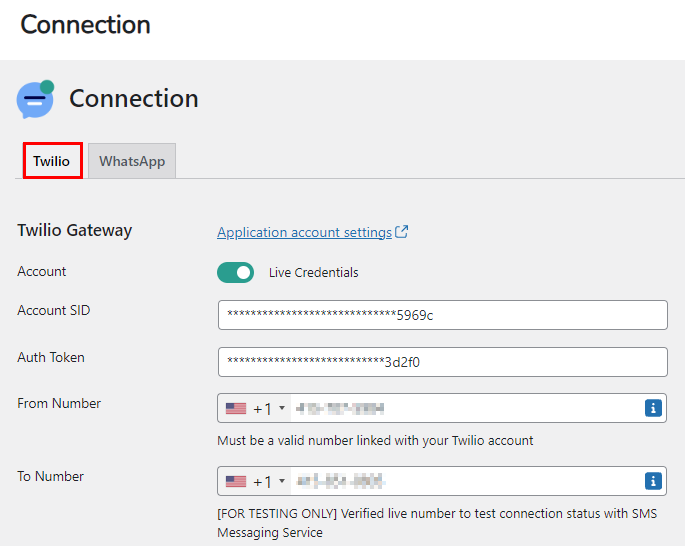The width and height of the screenshot is (685, 546).
Task: Click the info icon in From Number field
Action: tap(653, 408)
